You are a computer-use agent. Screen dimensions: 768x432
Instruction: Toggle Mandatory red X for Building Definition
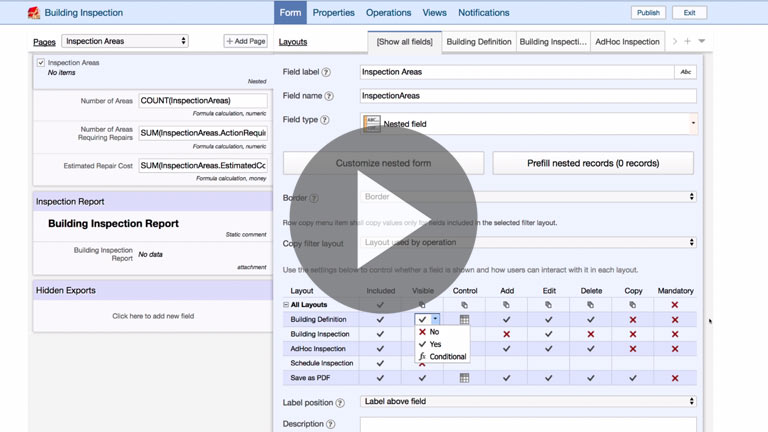pos(675,319)
